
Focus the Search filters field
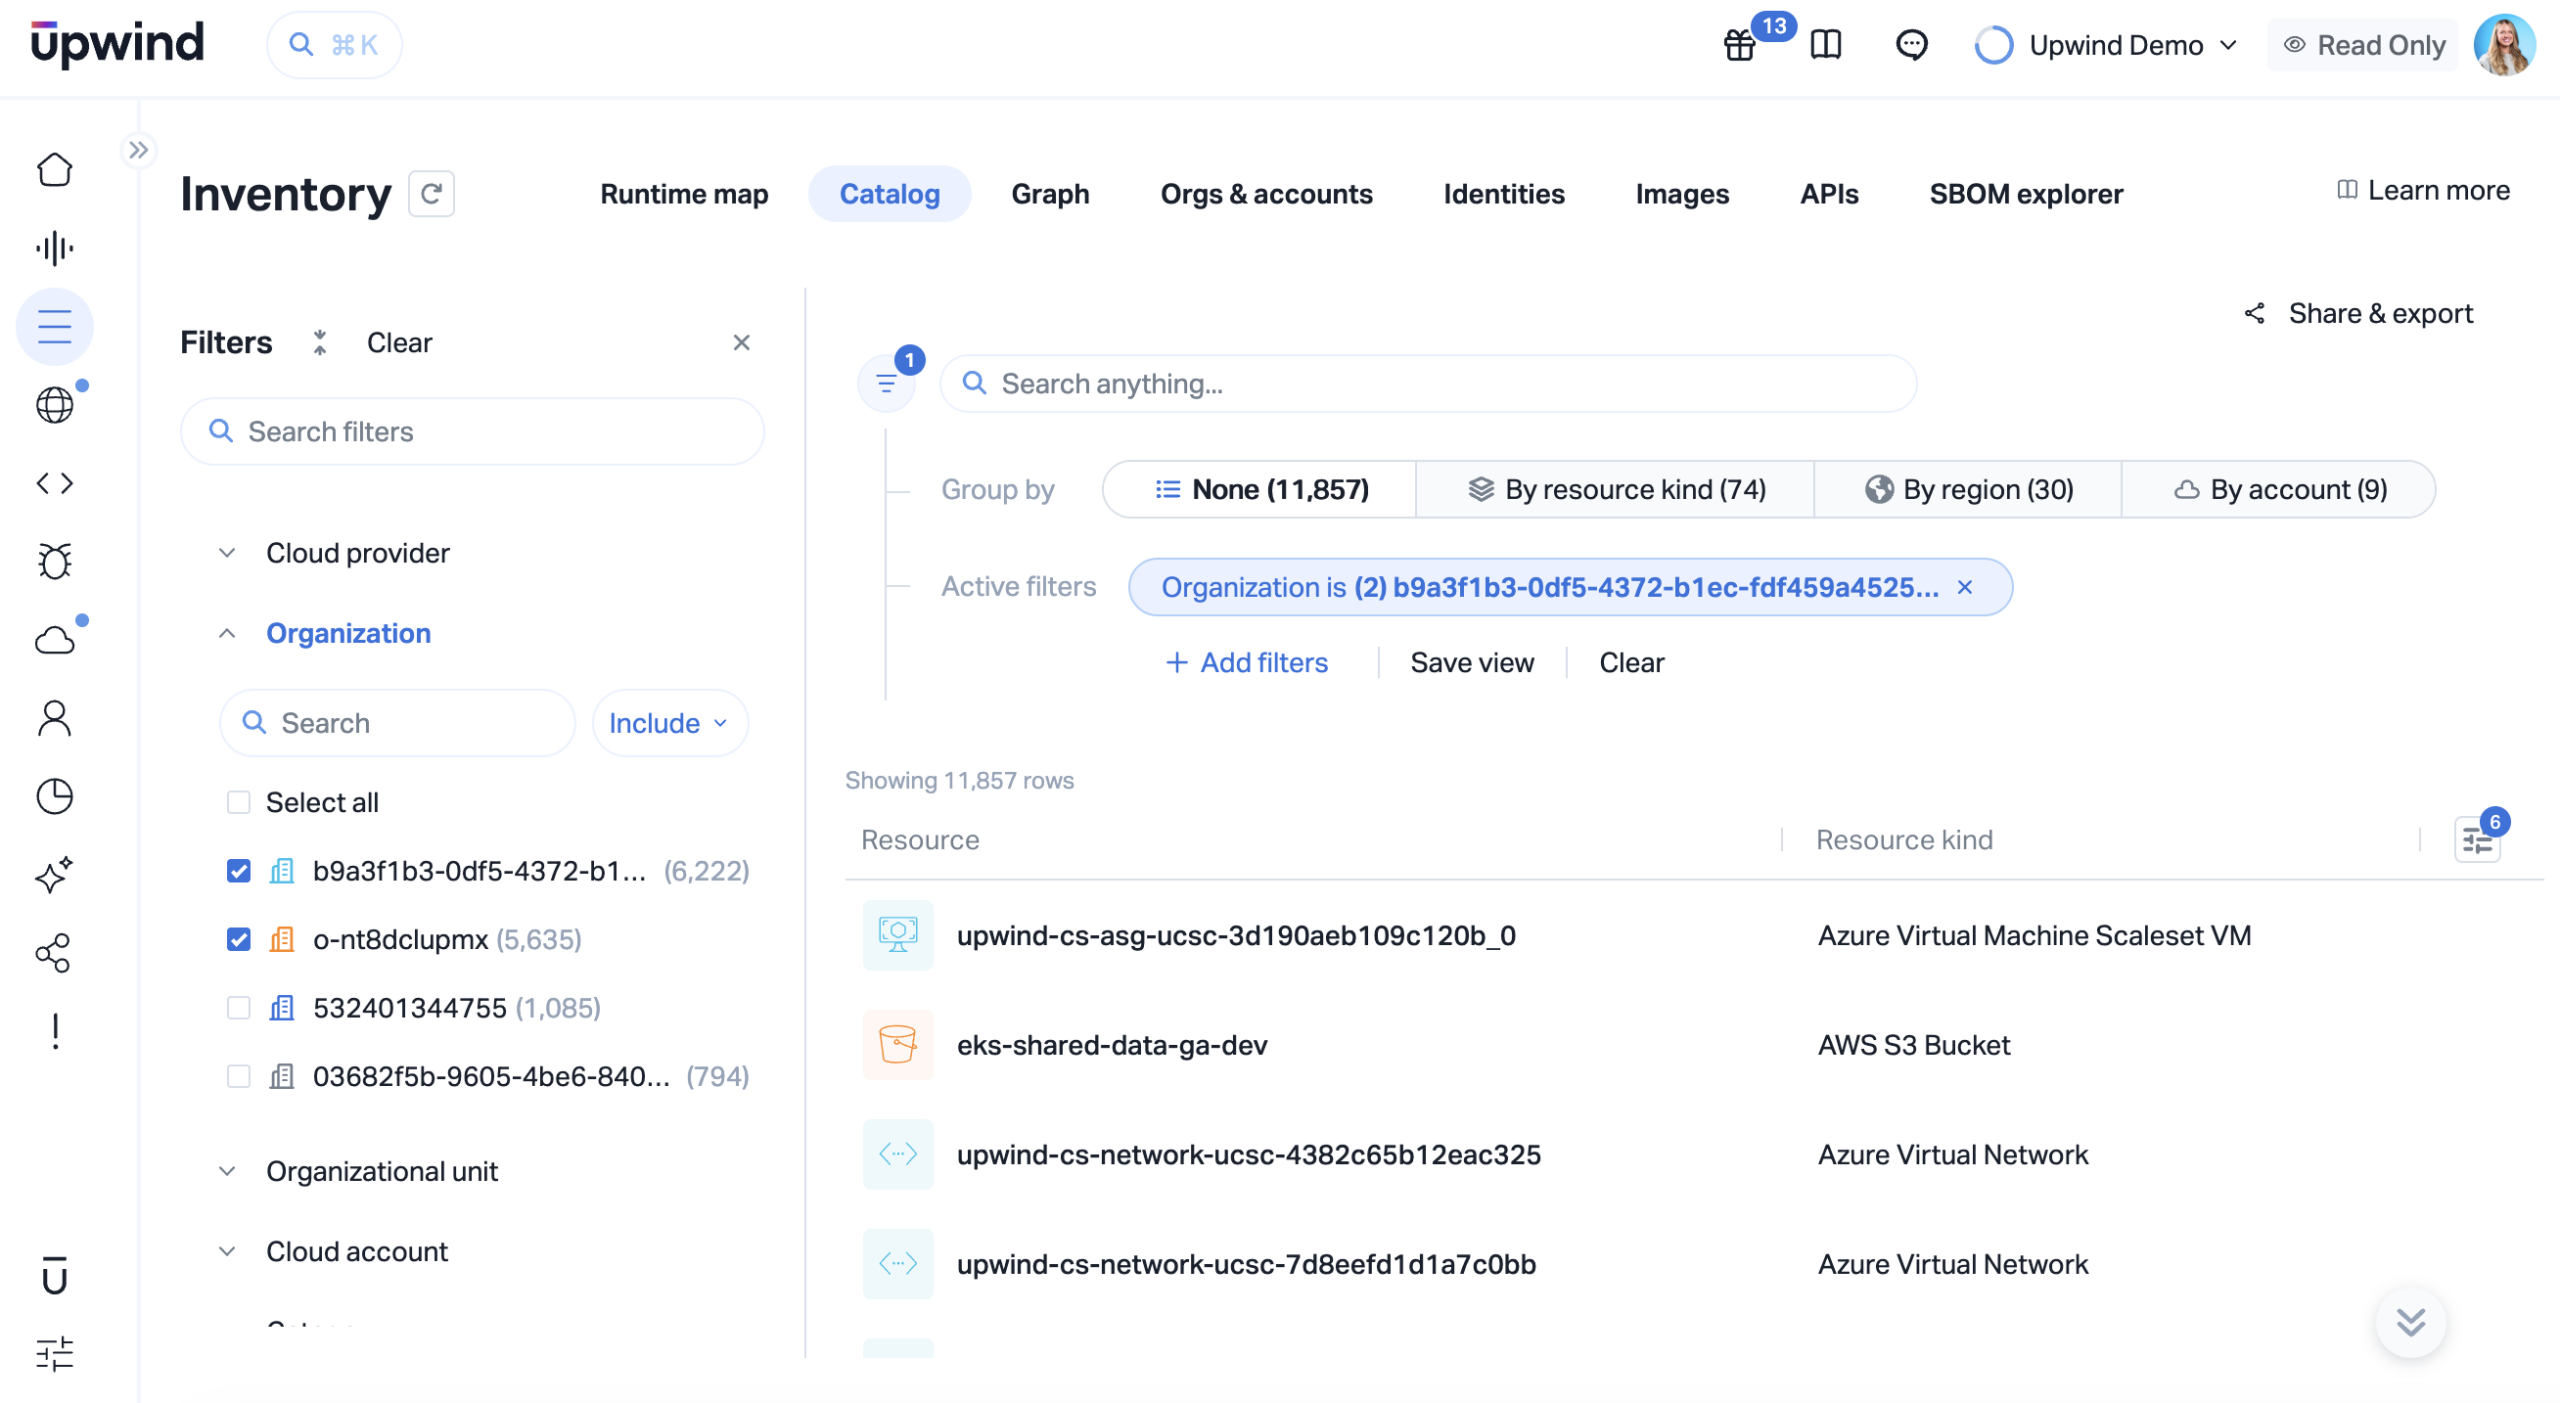tap(472, 431)
